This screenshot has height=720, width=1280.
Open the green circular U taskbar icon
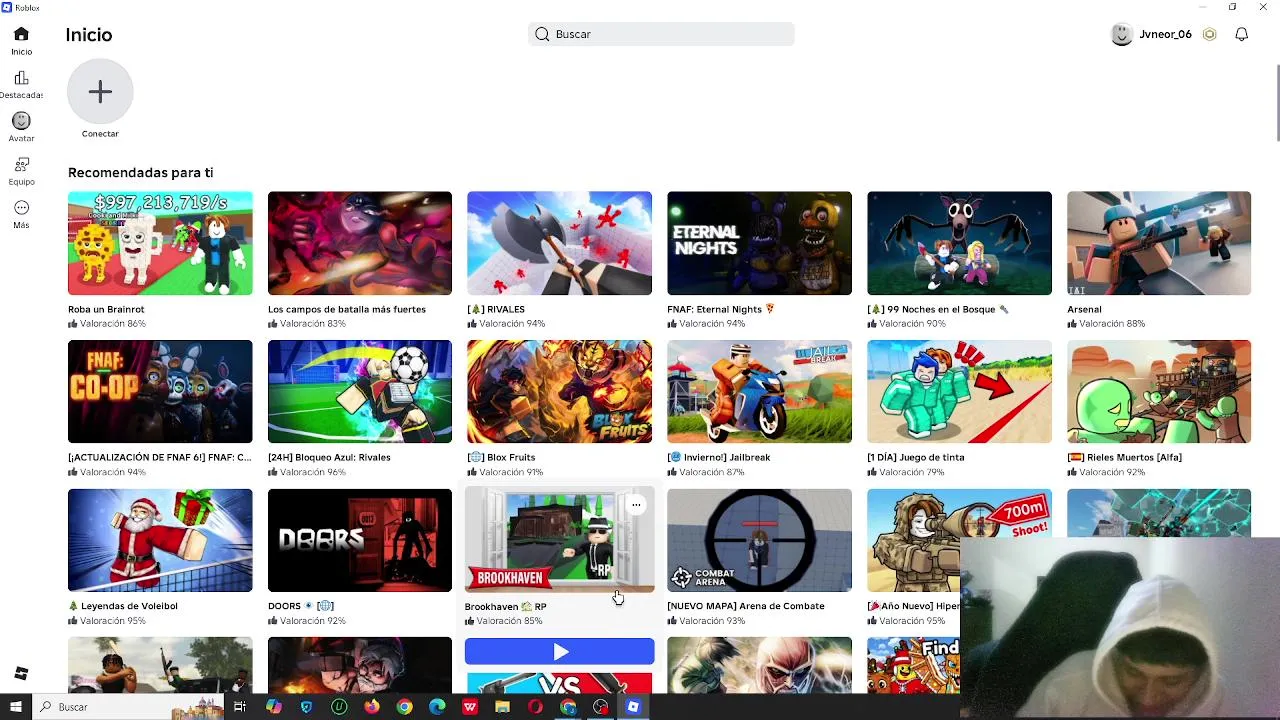click(x=339, y=707)
